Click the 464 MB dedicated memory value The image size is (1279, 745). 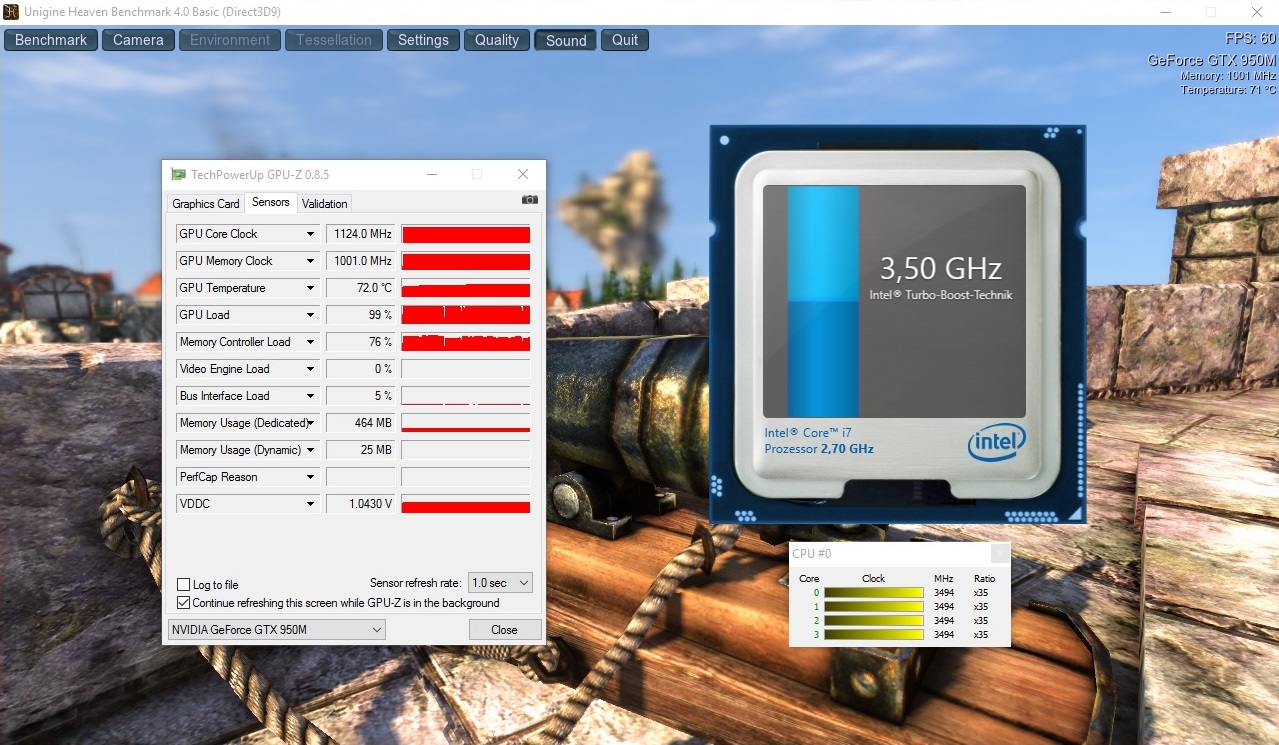[361, 423]
